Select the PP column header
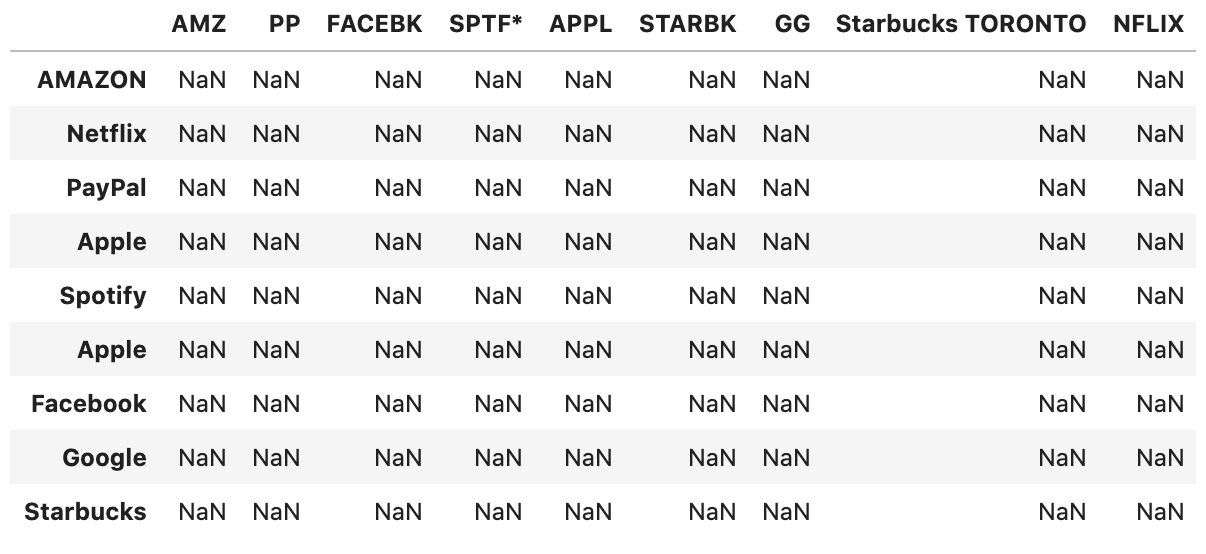This screenshot has height=554, width=1206. pos(285,25)
